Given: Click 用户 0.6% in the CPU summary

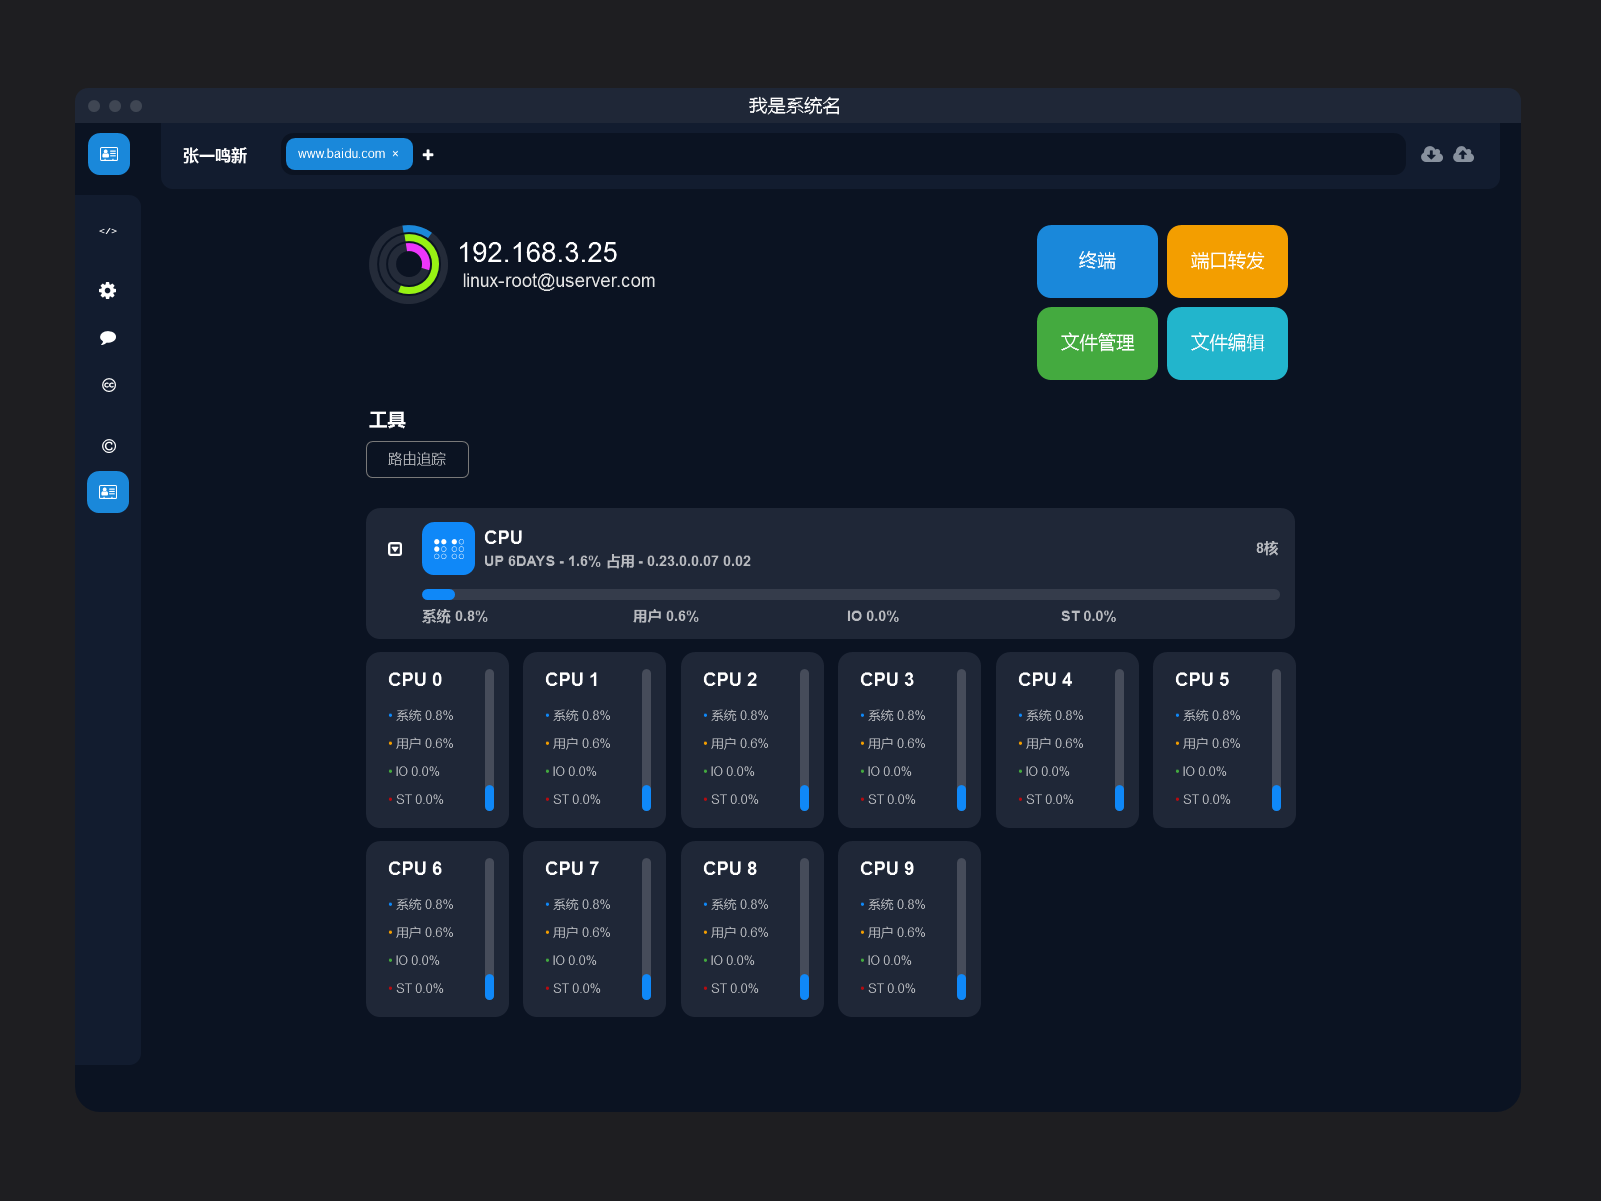Looking at the screenshot, I should pos(666,616).
